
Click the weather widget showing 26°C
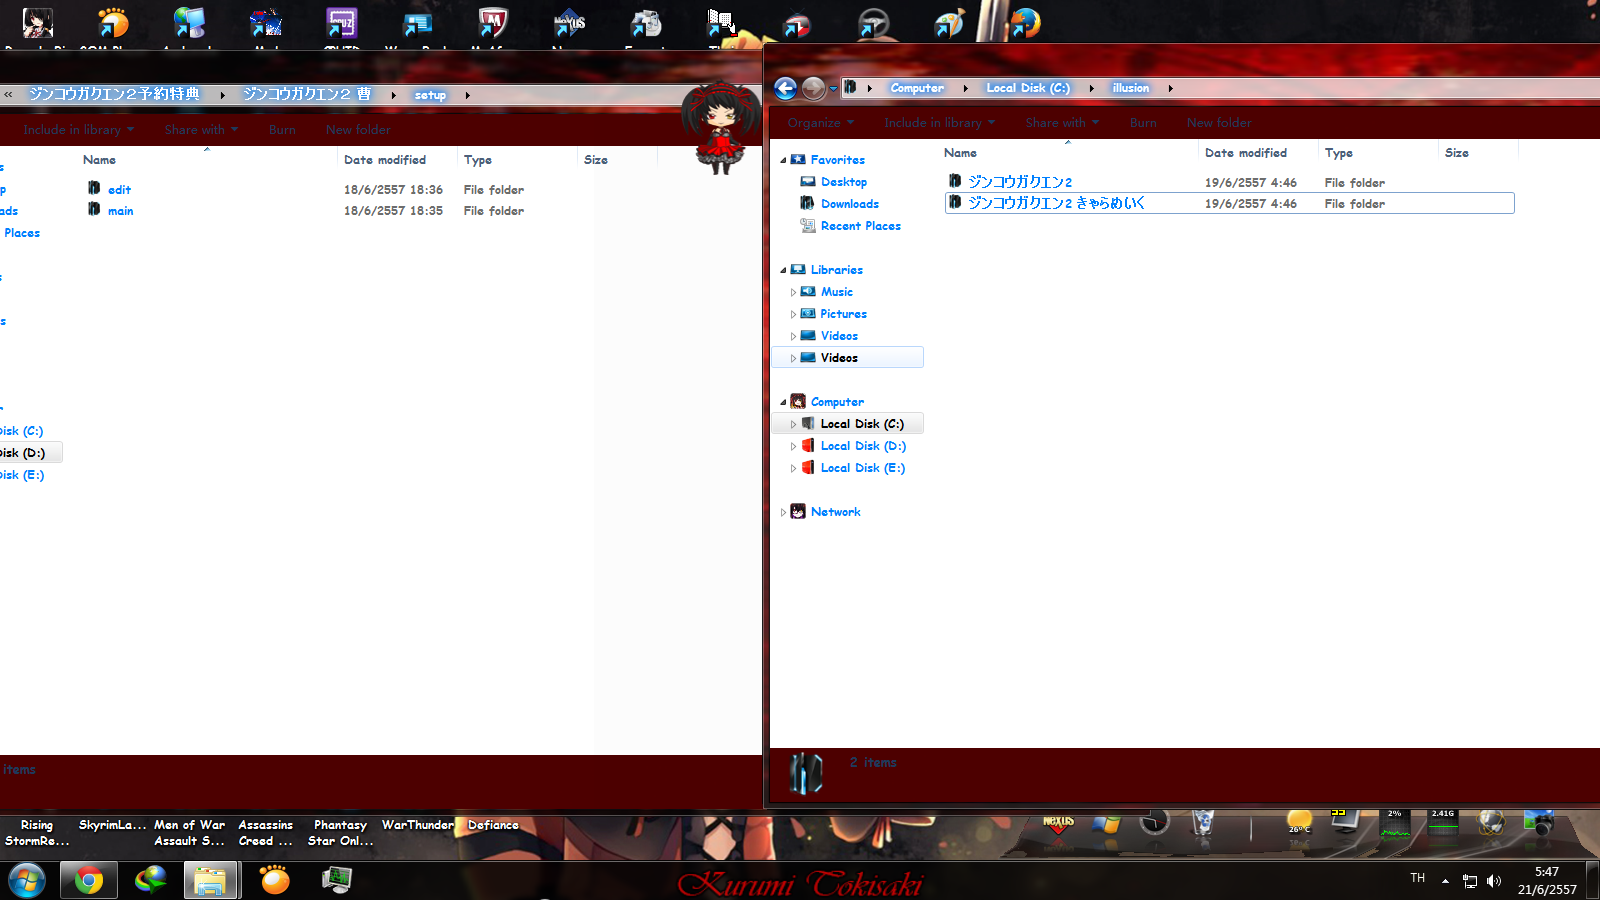tap(1299, 822)
